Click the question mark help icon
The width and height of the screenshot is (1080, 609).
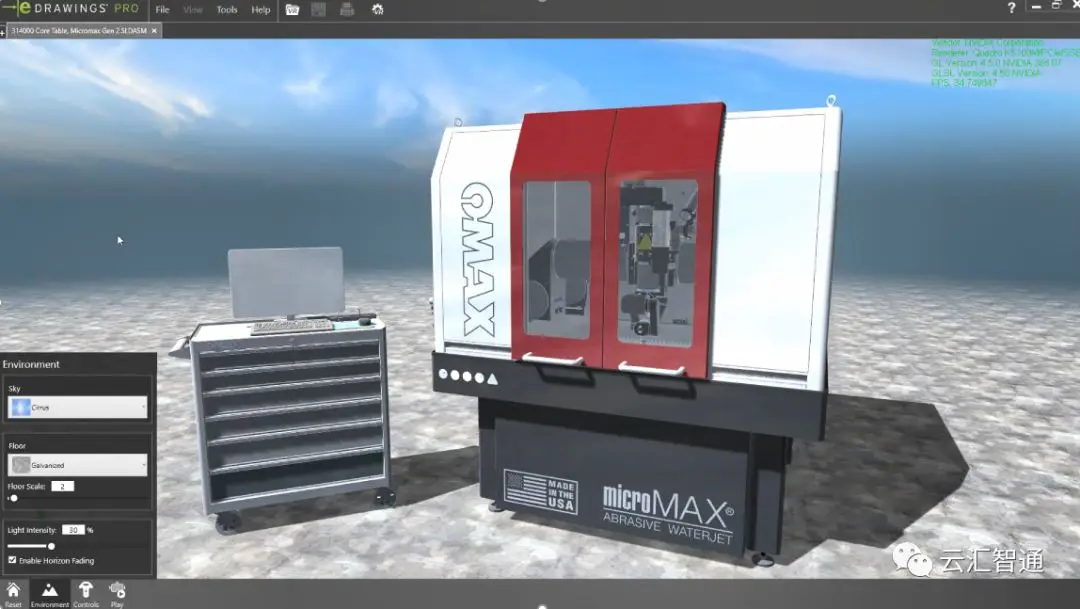(x=1011, y=8)
